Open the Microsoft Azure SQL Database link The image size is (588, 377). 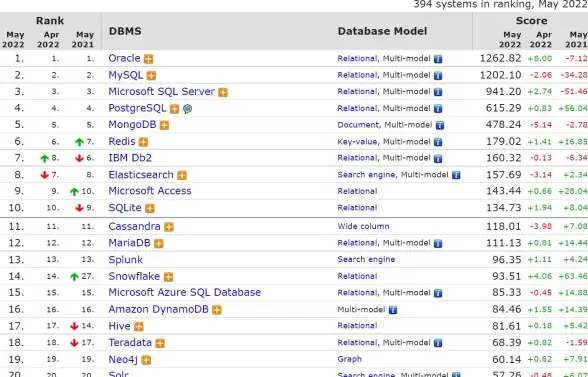[184, 293]
